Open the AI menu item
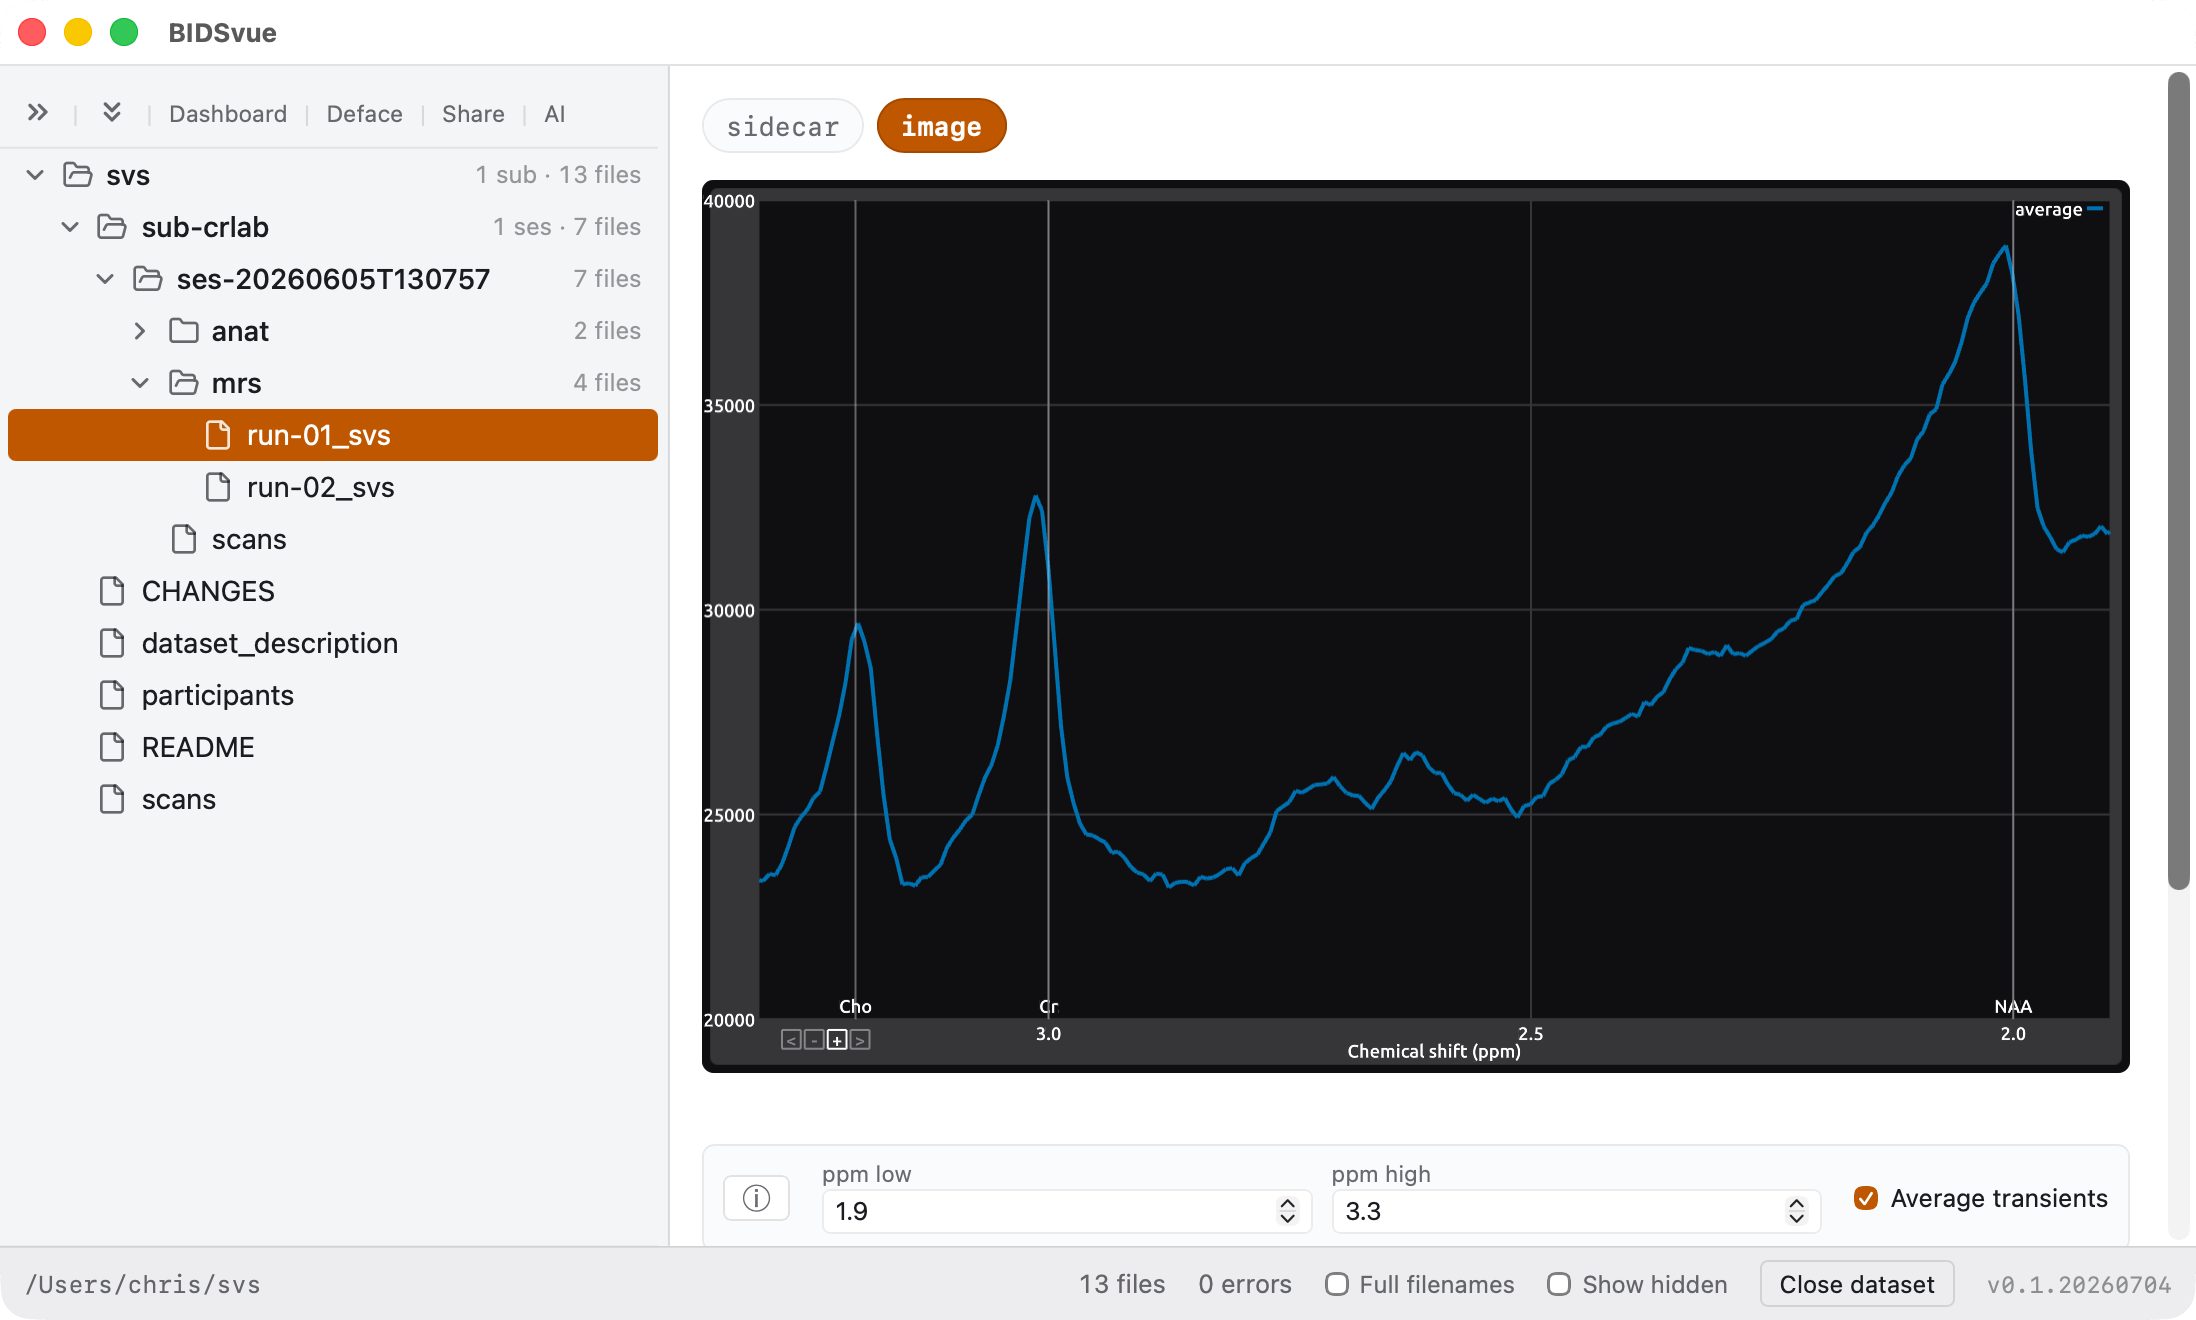2196x1320 pixels. [x=555, y=114]
